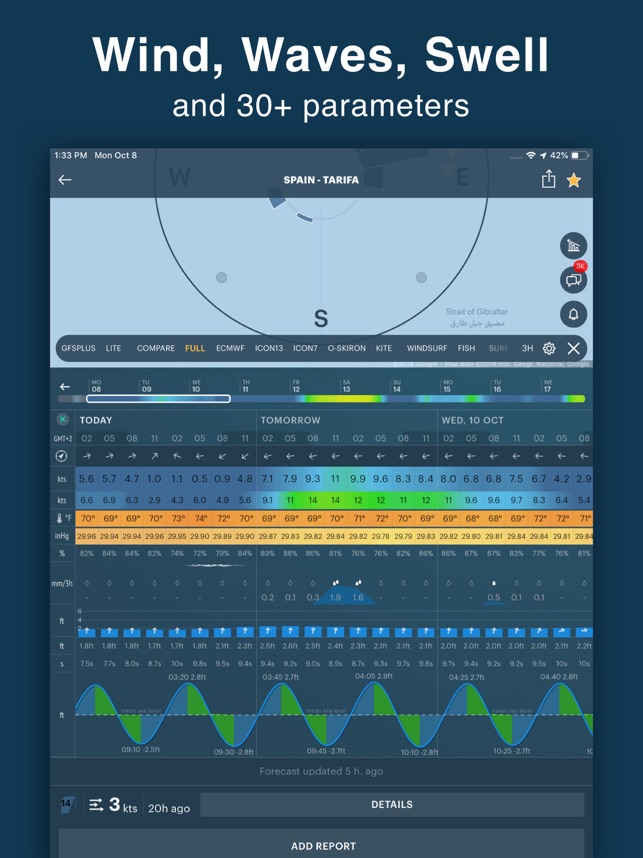Viewport: 643px width, 858px height.
Task: Tap Wi-Fi icon in status bar
Action: click(x=531, y=155)
